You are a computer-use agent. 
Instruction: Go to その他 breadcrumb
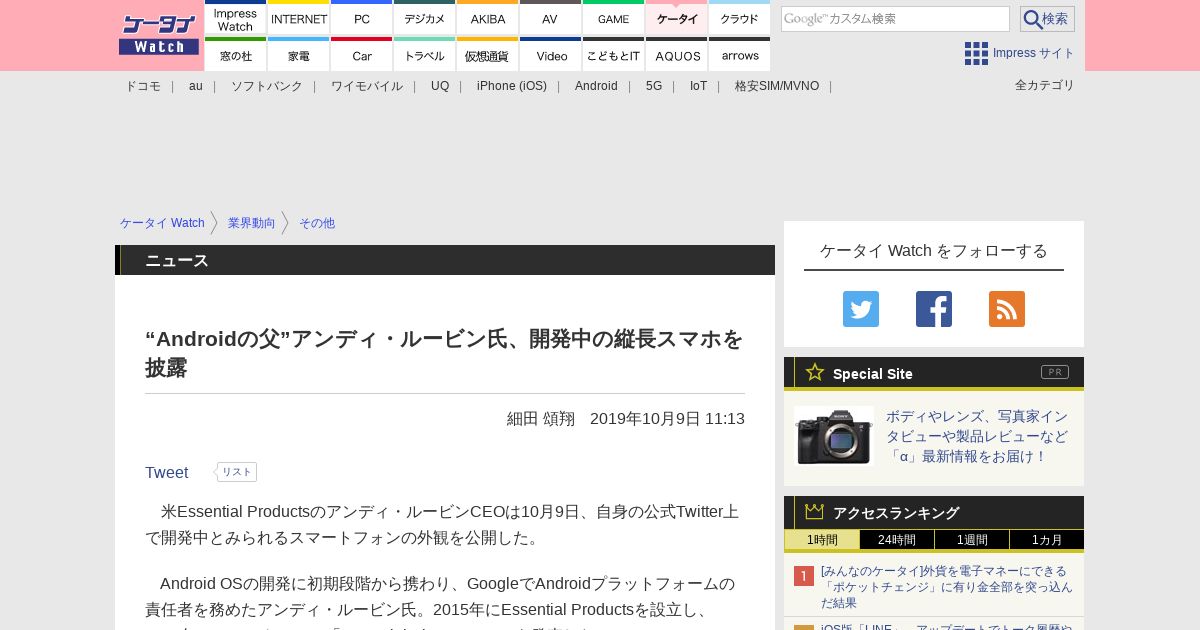tap(317, 223)
